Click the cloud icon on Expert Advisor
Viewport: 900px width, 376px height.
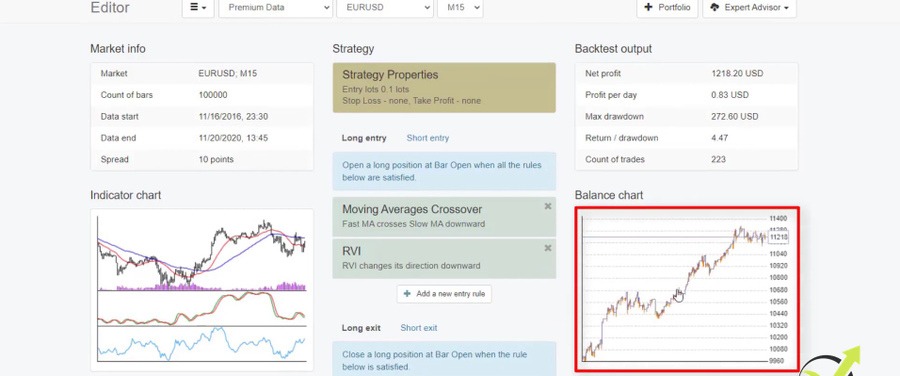tap(715, 7)
